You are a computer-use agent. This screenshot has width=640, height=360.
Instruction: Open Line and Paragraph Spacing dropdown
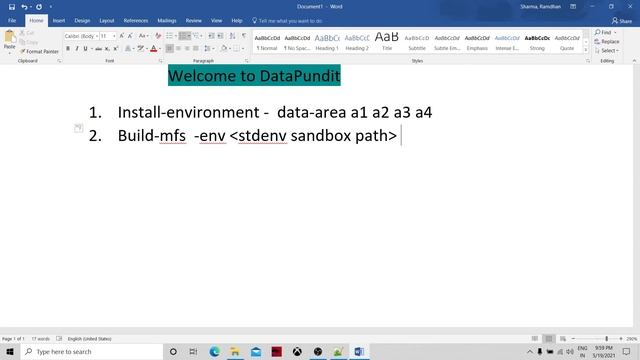click(x=209, y=49)
